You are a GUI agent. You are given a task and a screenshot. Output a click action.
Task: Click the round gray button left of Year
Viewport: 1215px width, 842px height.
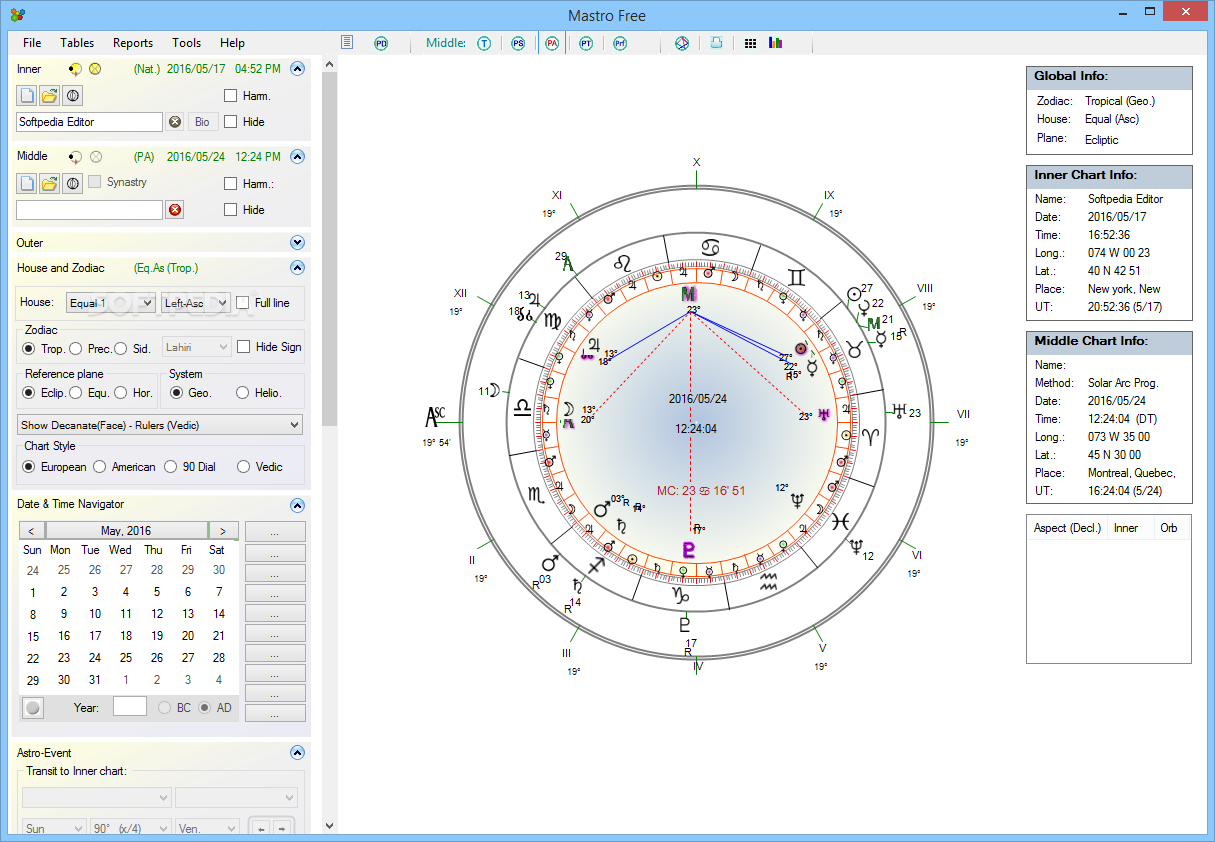tap(33, 708)
